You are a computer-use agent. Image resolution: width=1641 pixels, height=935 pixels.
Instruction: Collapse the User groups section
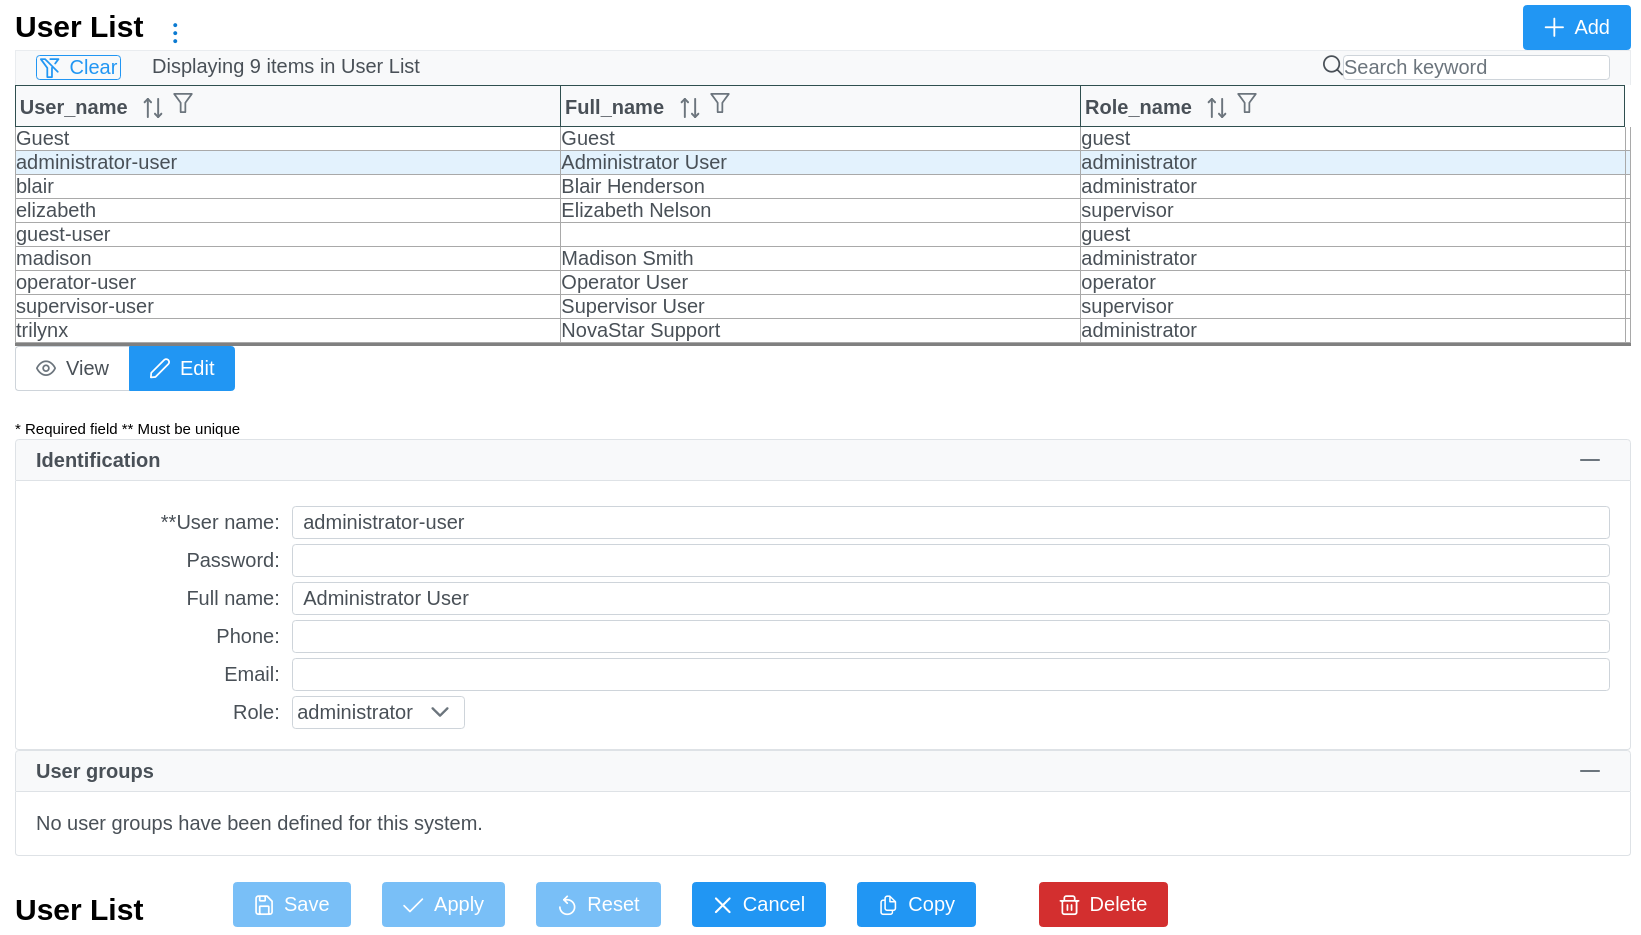pos(1590,771)
